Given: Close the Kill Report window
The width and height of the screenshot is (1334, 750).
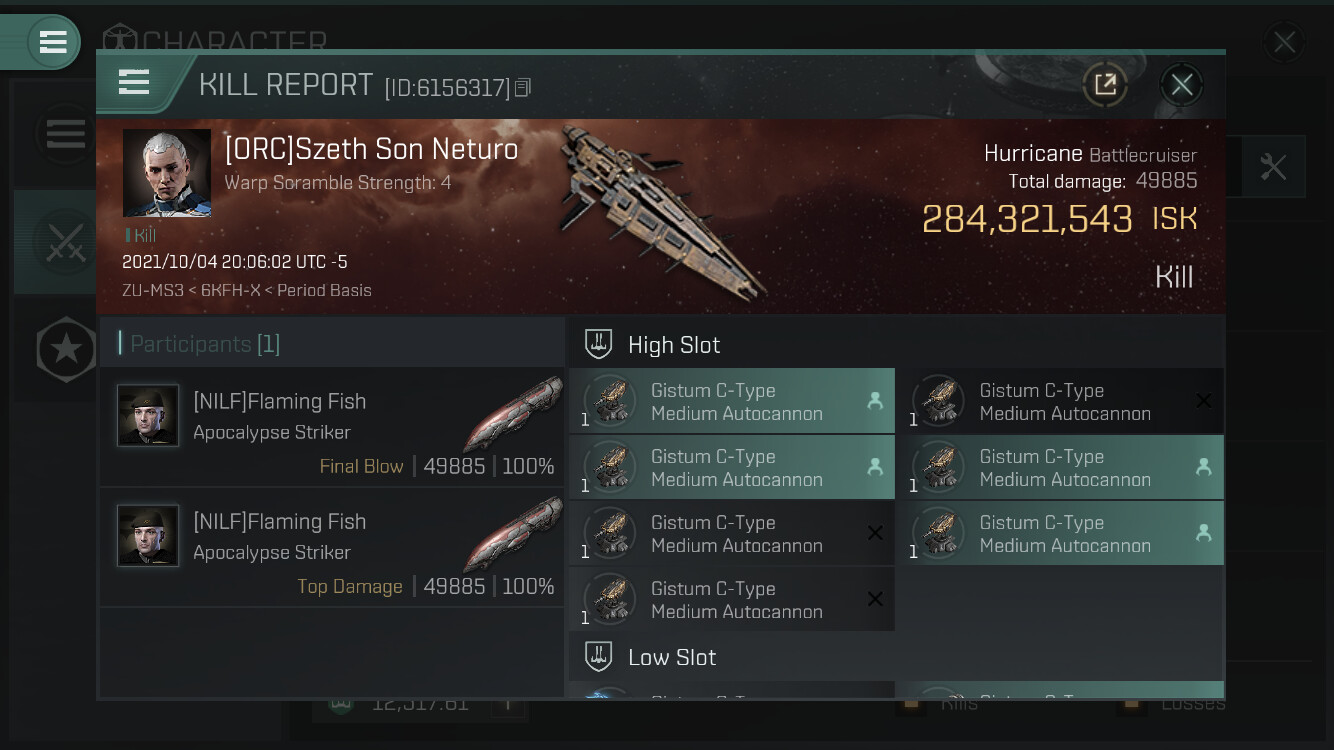Looking at the screenshot, I should pos(1181,85).
